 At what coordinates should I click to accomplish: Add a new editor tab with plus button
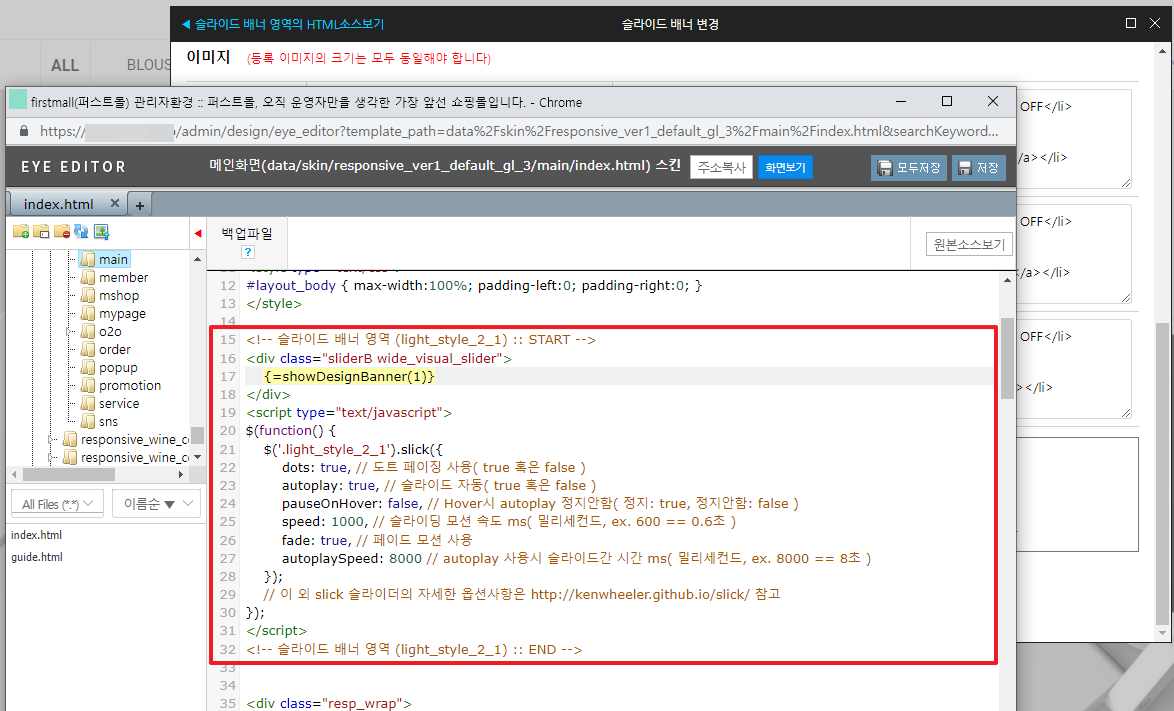(x=139, y=204)
